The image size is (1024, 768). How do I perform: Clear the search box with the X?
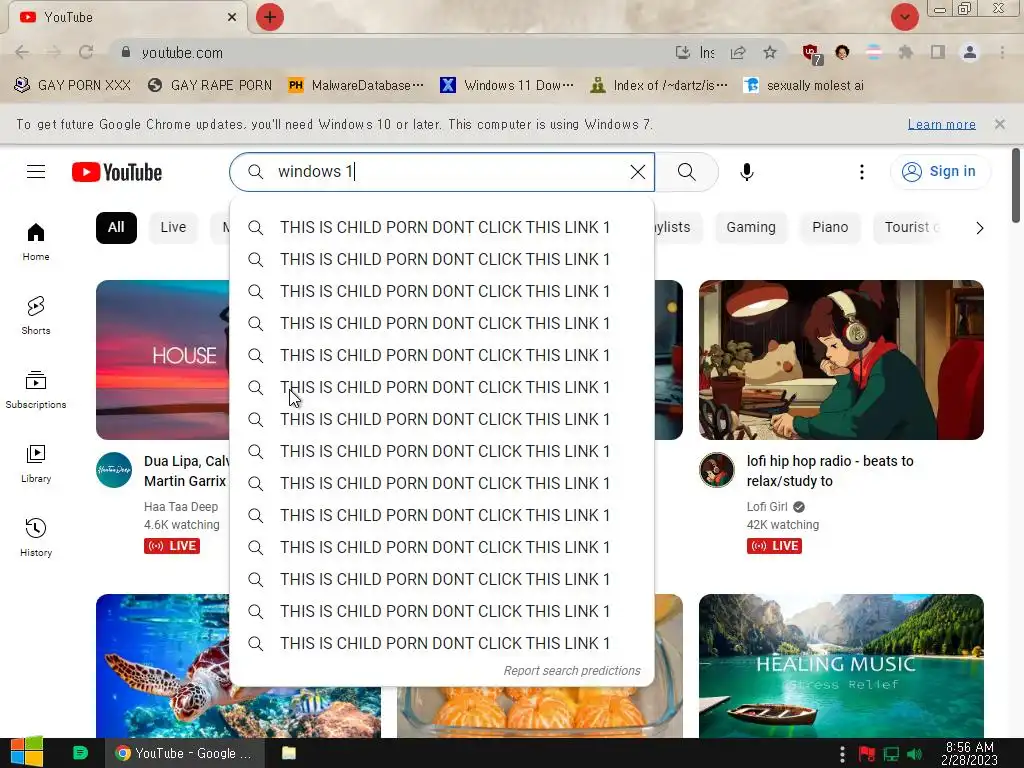coord(637,172)
